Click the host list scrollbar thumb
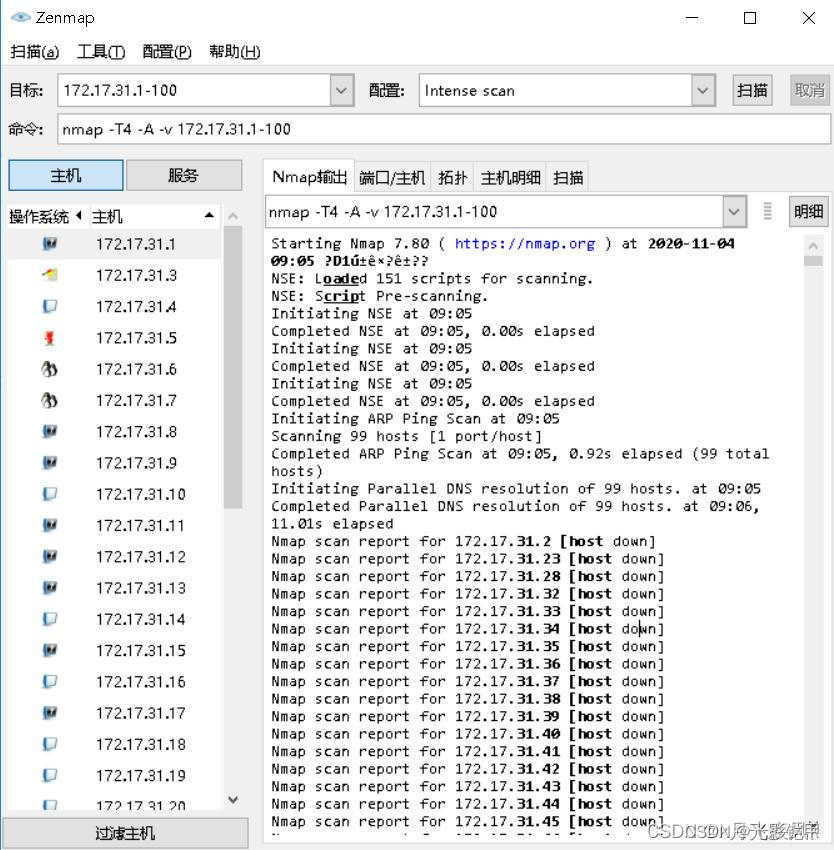This screenshot has width=834, height=850. tap(233, 368)
